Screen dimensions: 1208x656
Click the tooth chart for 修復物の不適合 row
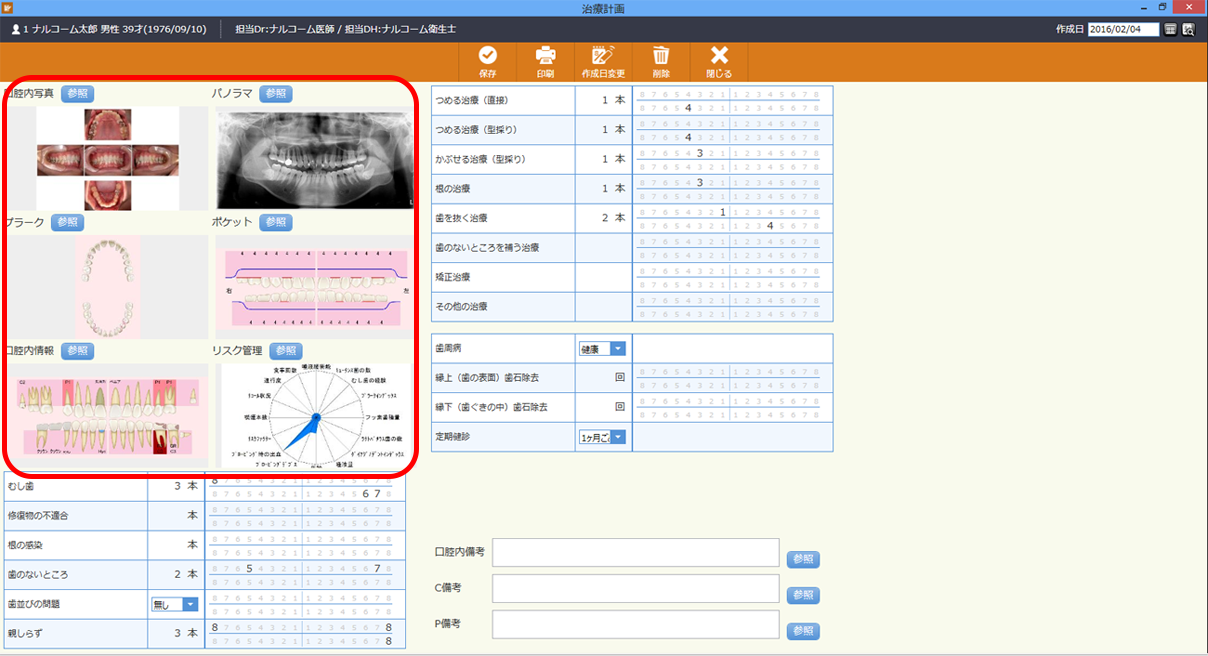[x=304, y=516]
